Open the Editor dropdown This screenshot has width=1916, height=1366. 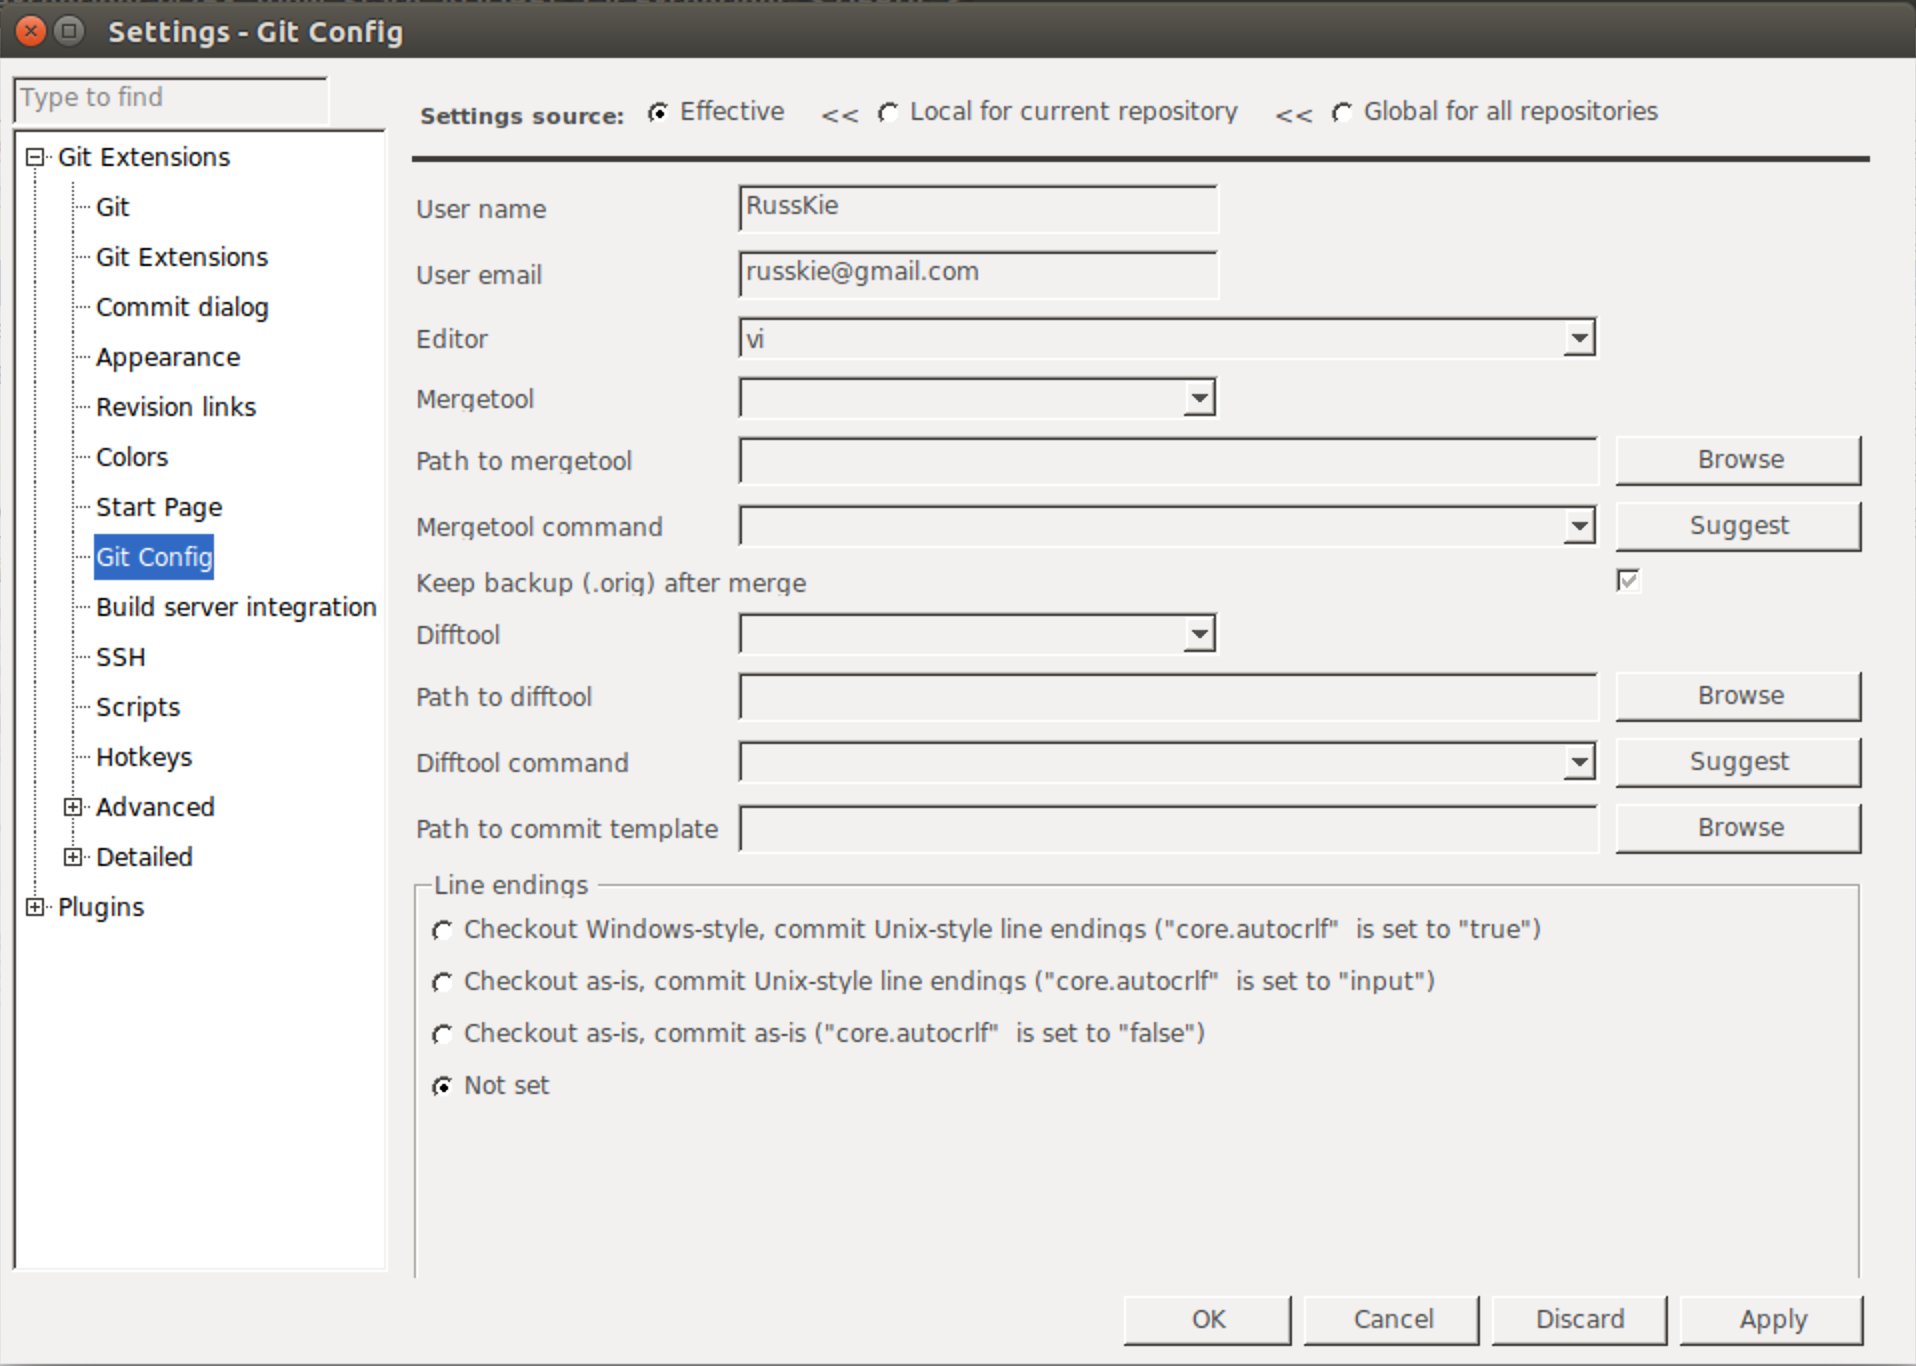click(1578, 338)
